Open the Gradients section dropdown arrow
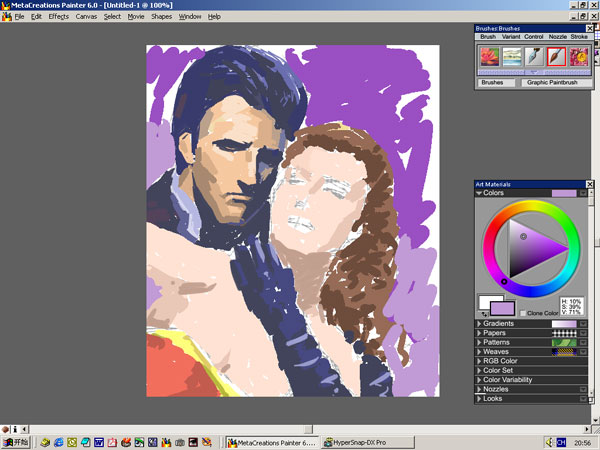600x450 pixels. pos(583,324)
